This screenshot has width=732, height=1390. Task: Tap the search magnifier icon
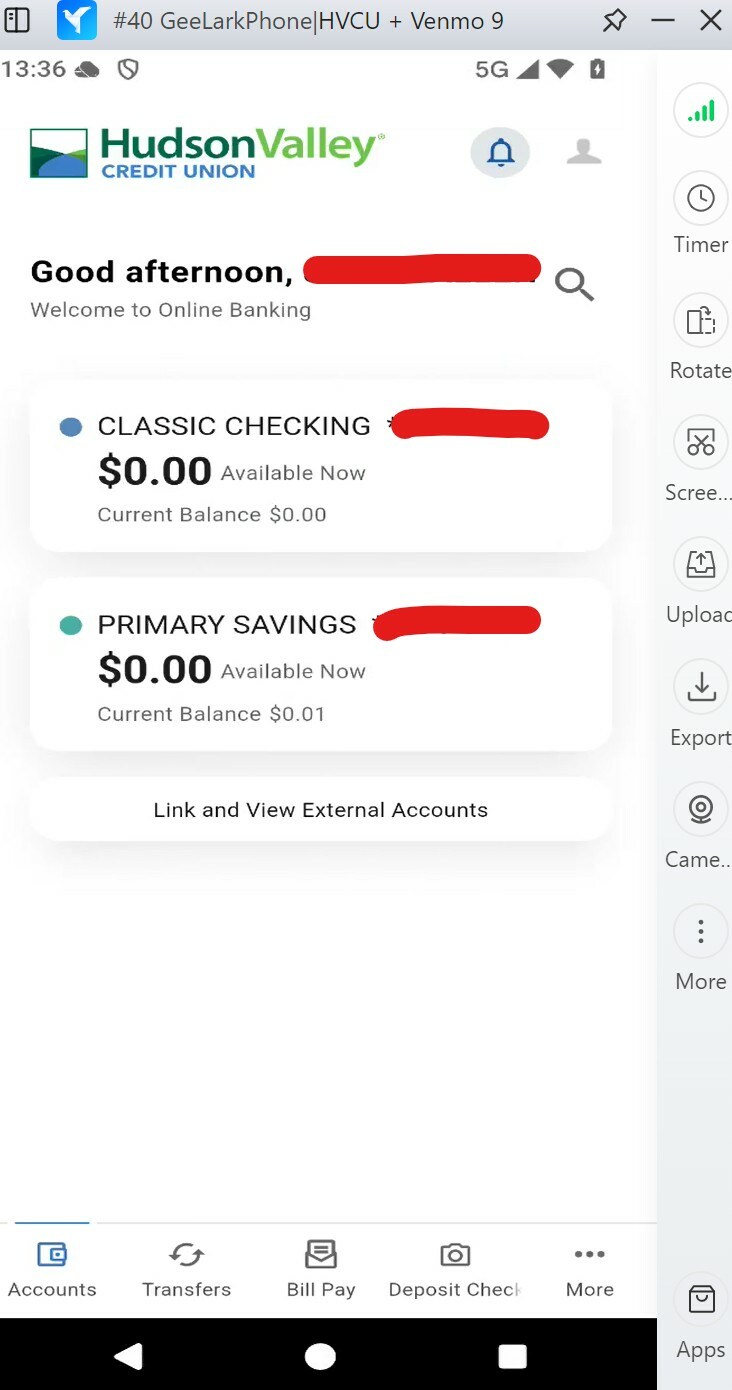tap(575, 285)
